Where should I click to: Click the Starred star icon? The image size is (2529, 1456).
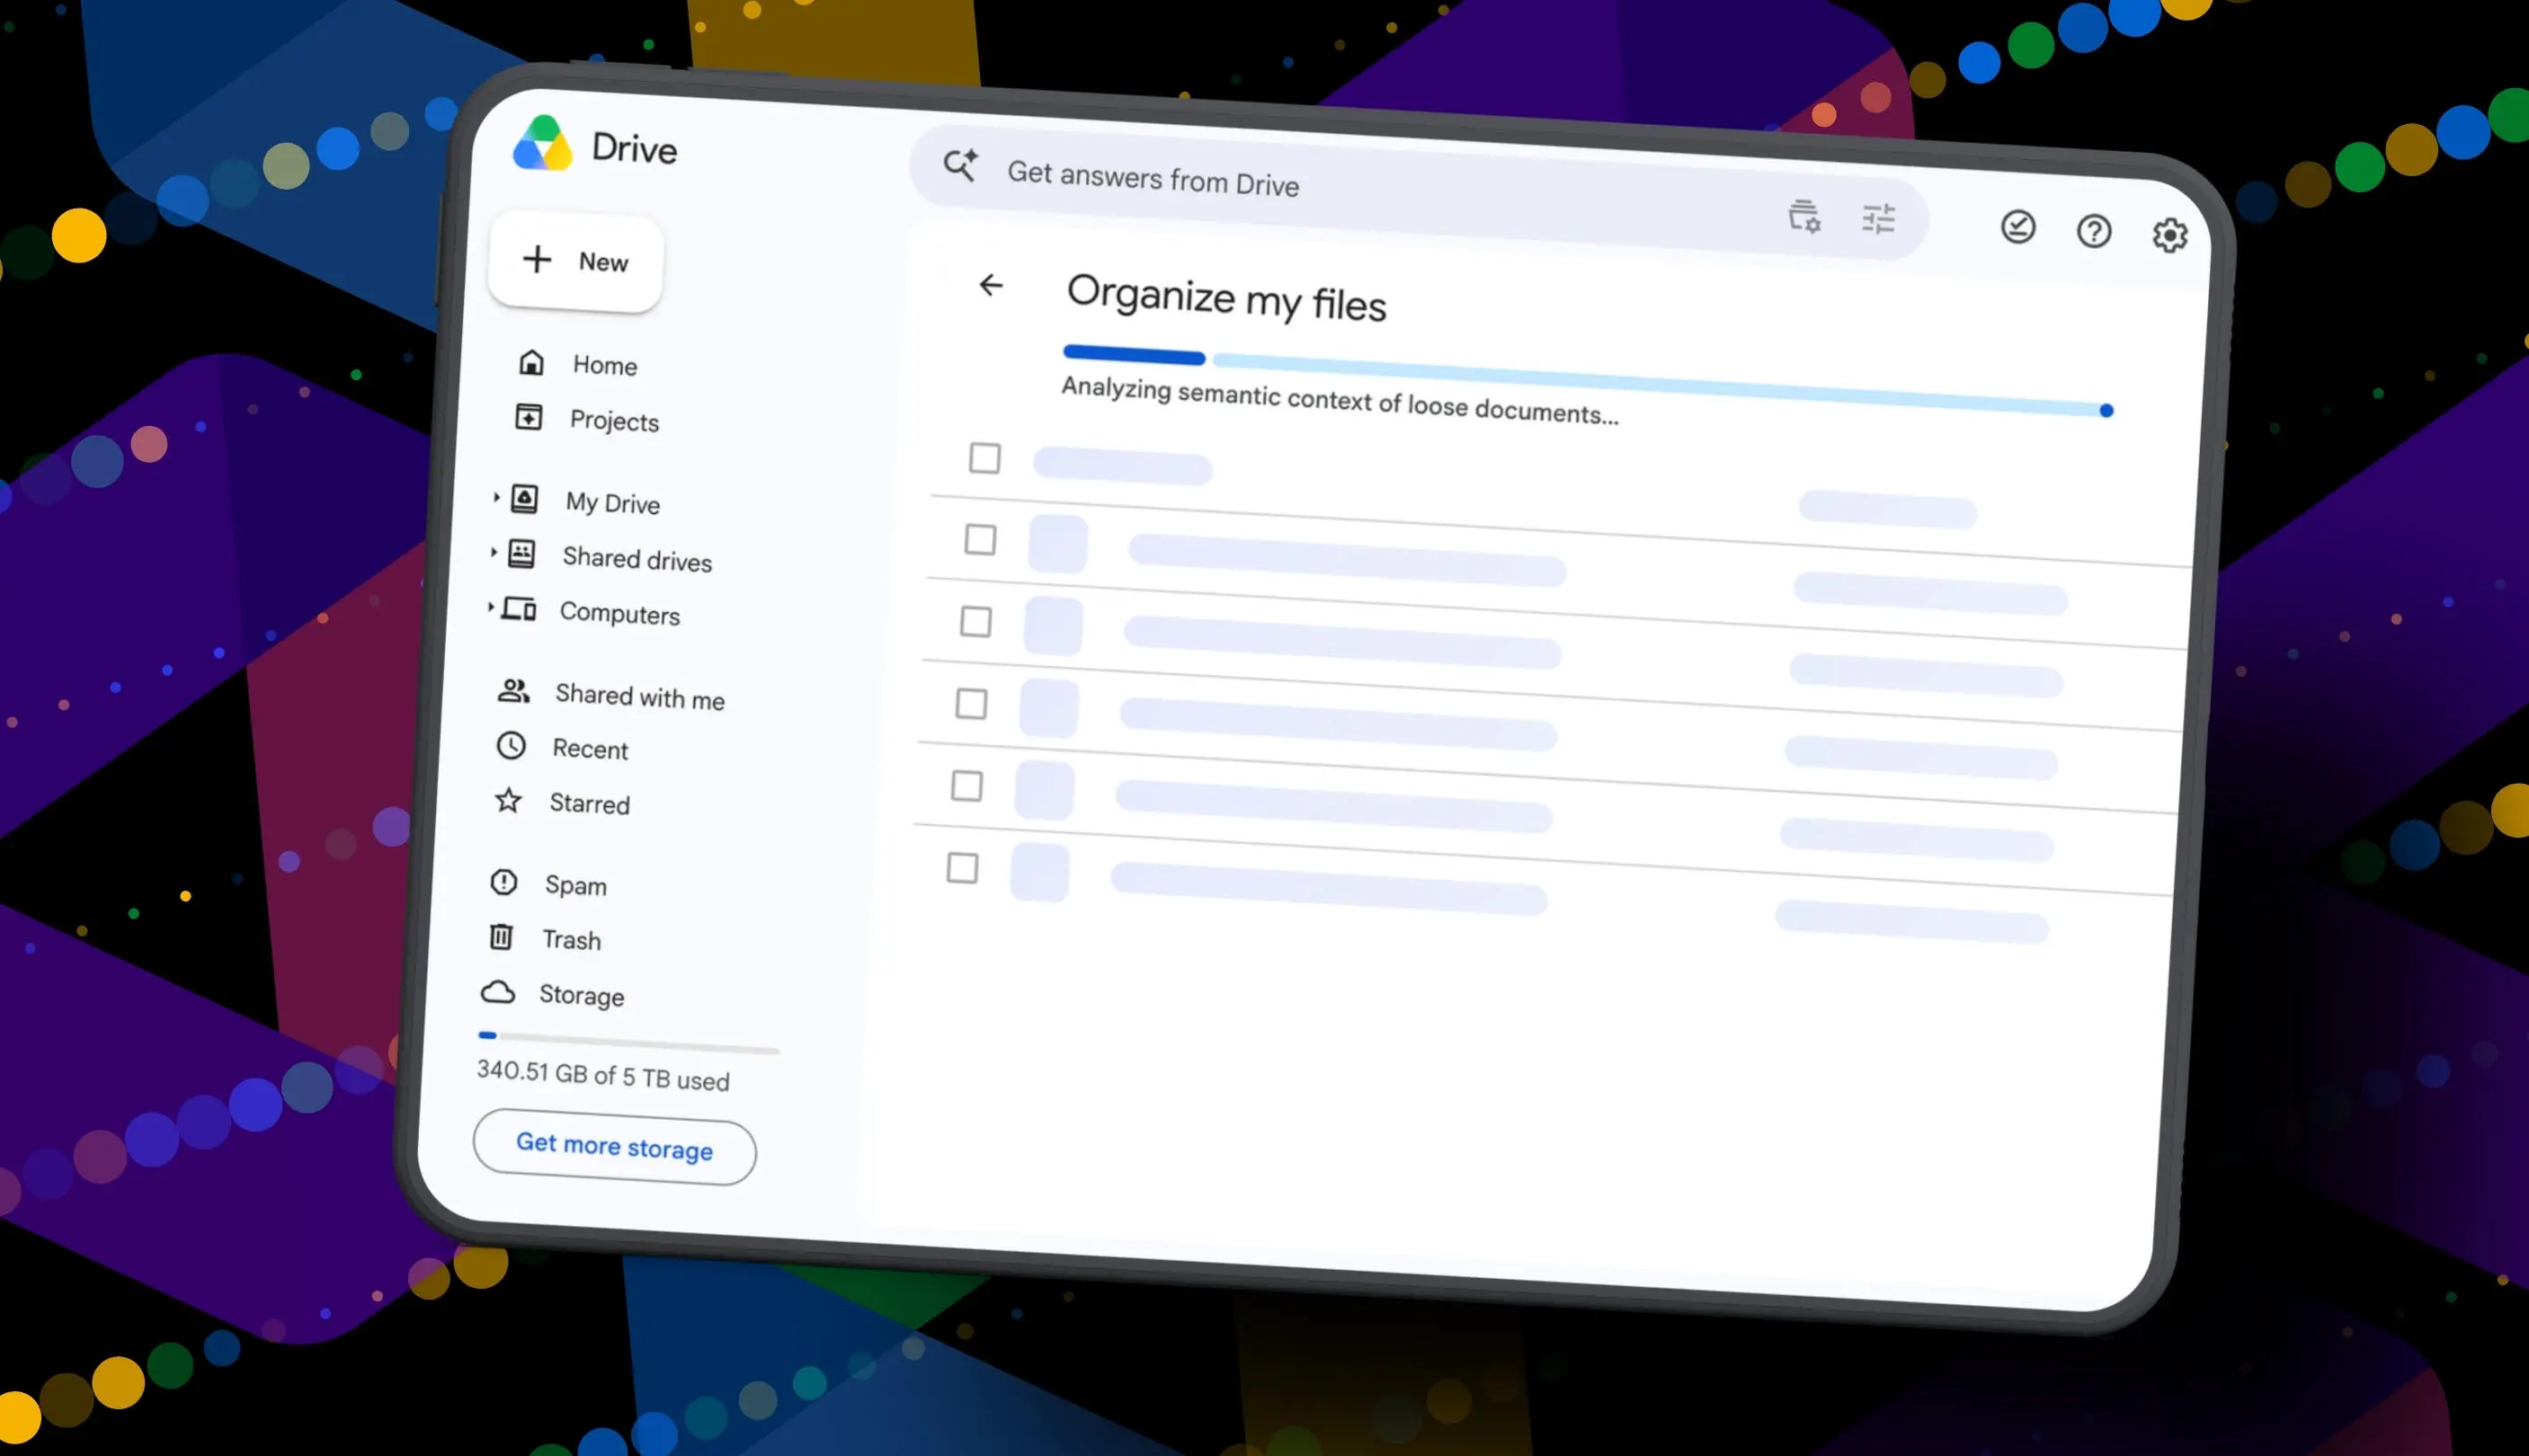pos(508,800)
